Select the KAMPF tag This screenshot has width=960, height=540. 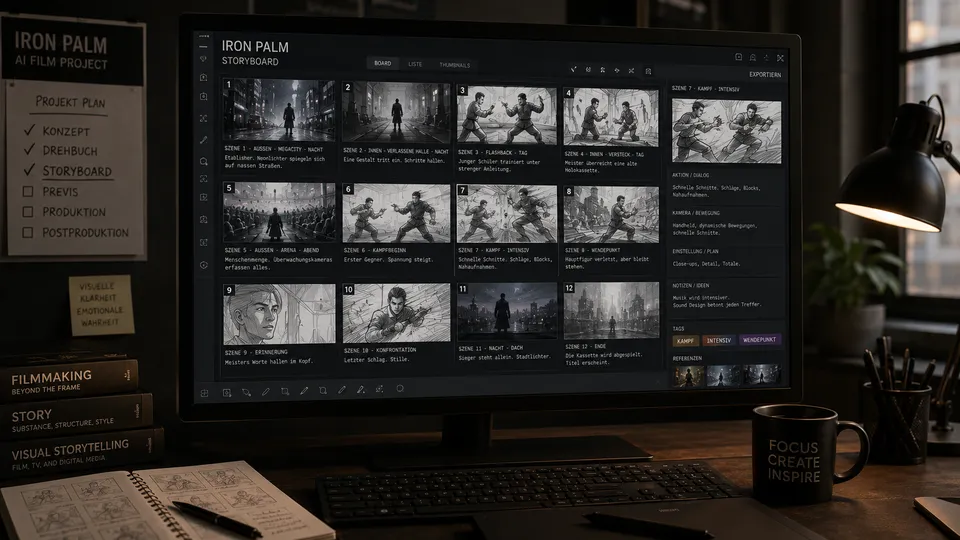tap(685, 340)
